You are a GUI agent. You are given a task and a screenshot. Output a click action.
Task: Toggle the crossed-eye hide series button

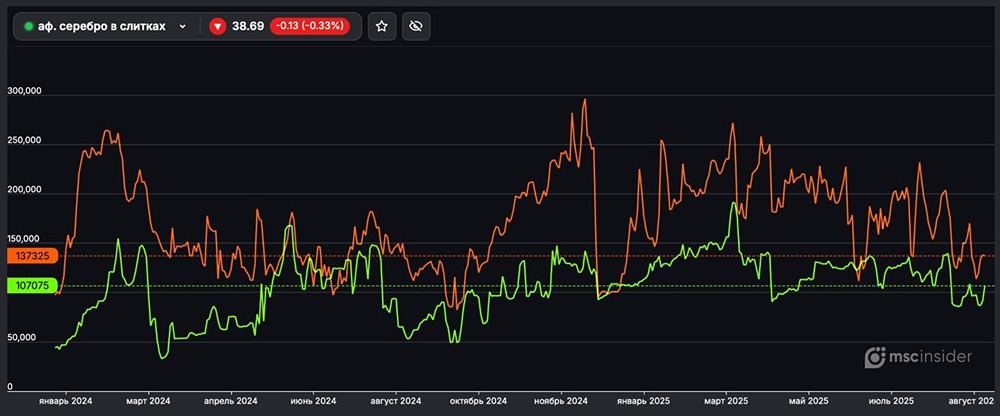(x=416, y=26)
